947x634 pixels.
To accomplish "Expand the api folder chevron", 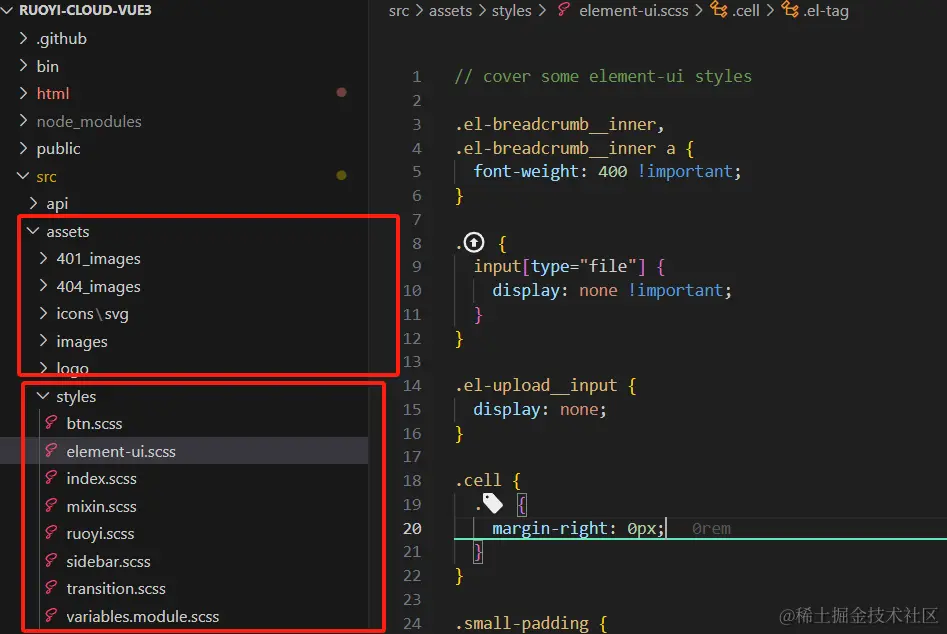I will pos(34,203).
